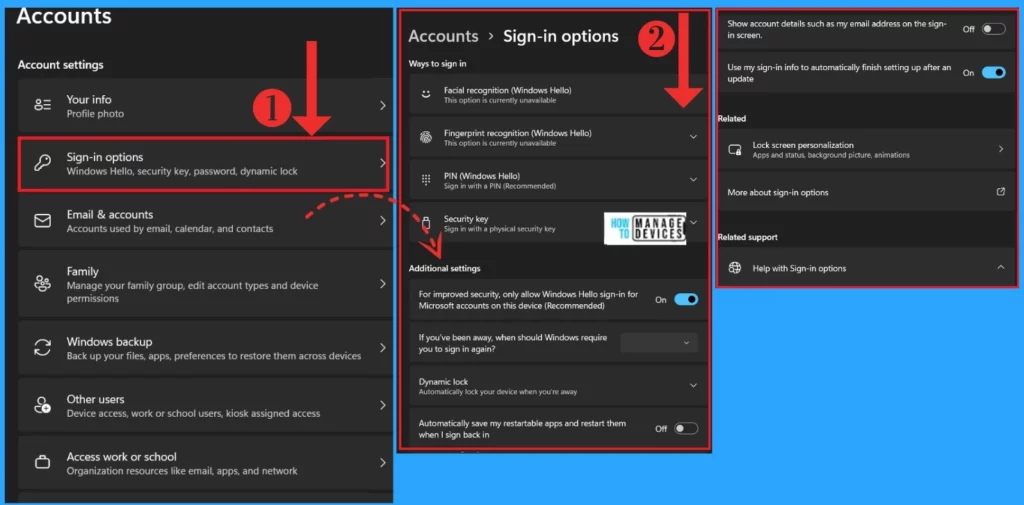1024x505 pixels.
Task: Enable automatically save restartable apps toggle
Action: pyautogui.click(x=686, y=429)
